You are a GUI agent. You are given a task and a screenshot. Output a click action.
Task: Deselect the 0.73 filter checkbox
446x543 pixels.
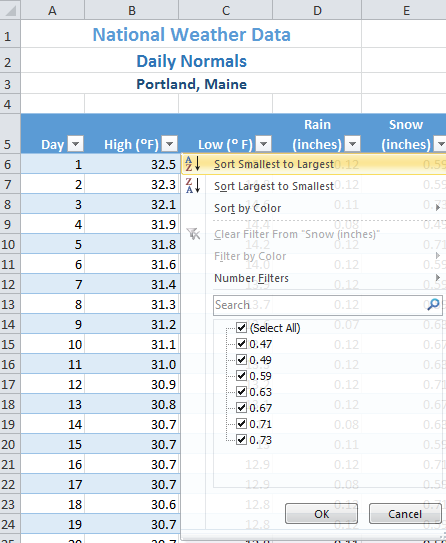click(241, 440)
